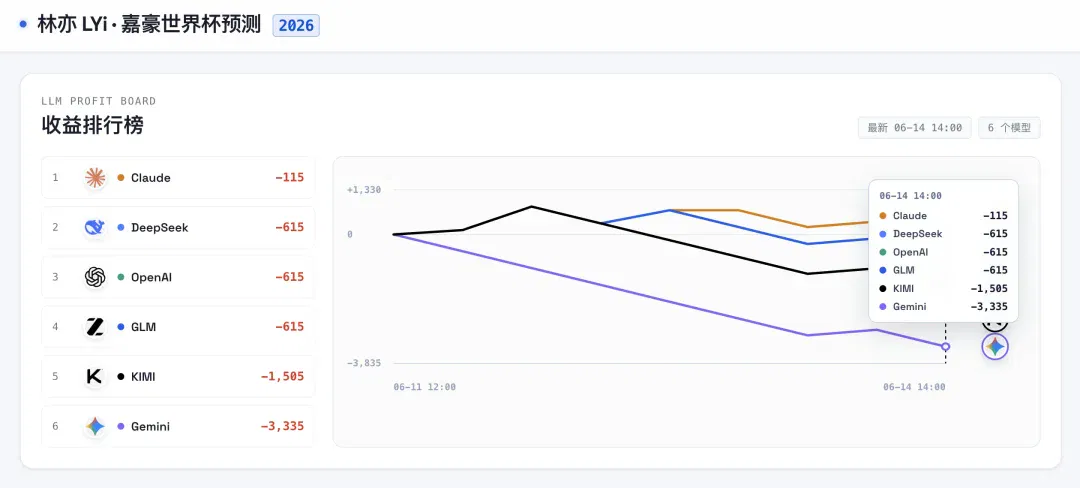Click the 6 个模型 chip
Image resolution: width=1080 pixels, height=488 pixels.
click(1009, 127)
